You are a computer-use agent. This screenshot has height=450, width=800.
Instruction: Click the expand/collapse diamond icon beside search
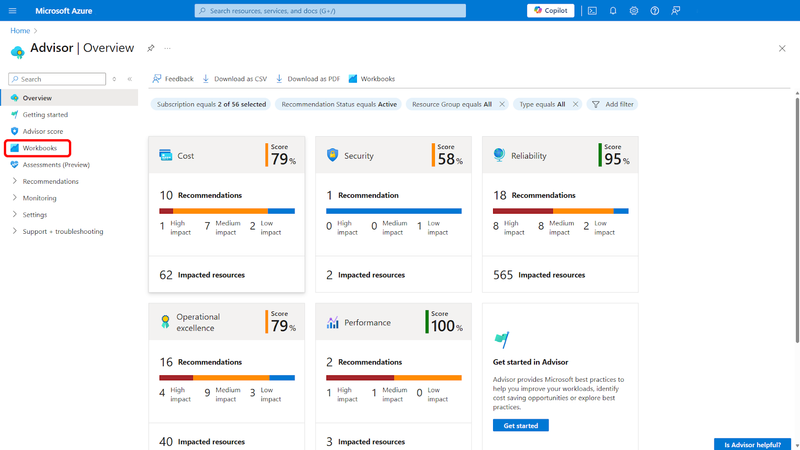[x=114, y=79]
